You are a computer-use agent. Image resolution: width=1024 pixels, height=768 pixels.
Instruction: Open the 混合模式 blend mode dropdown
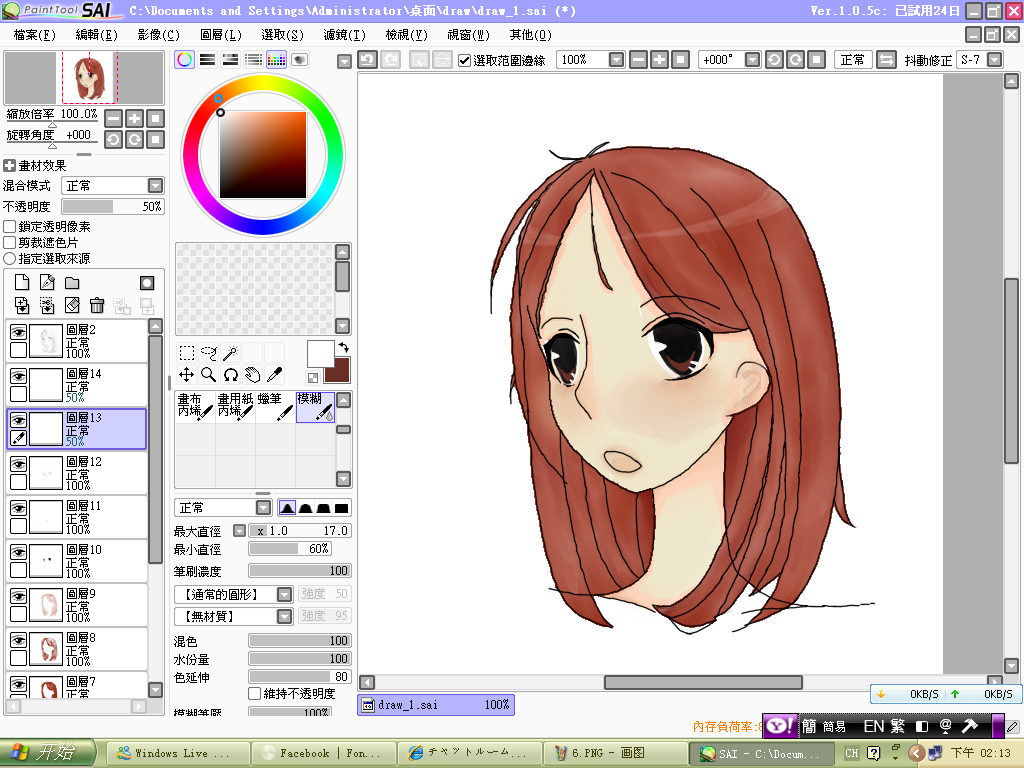155,186
